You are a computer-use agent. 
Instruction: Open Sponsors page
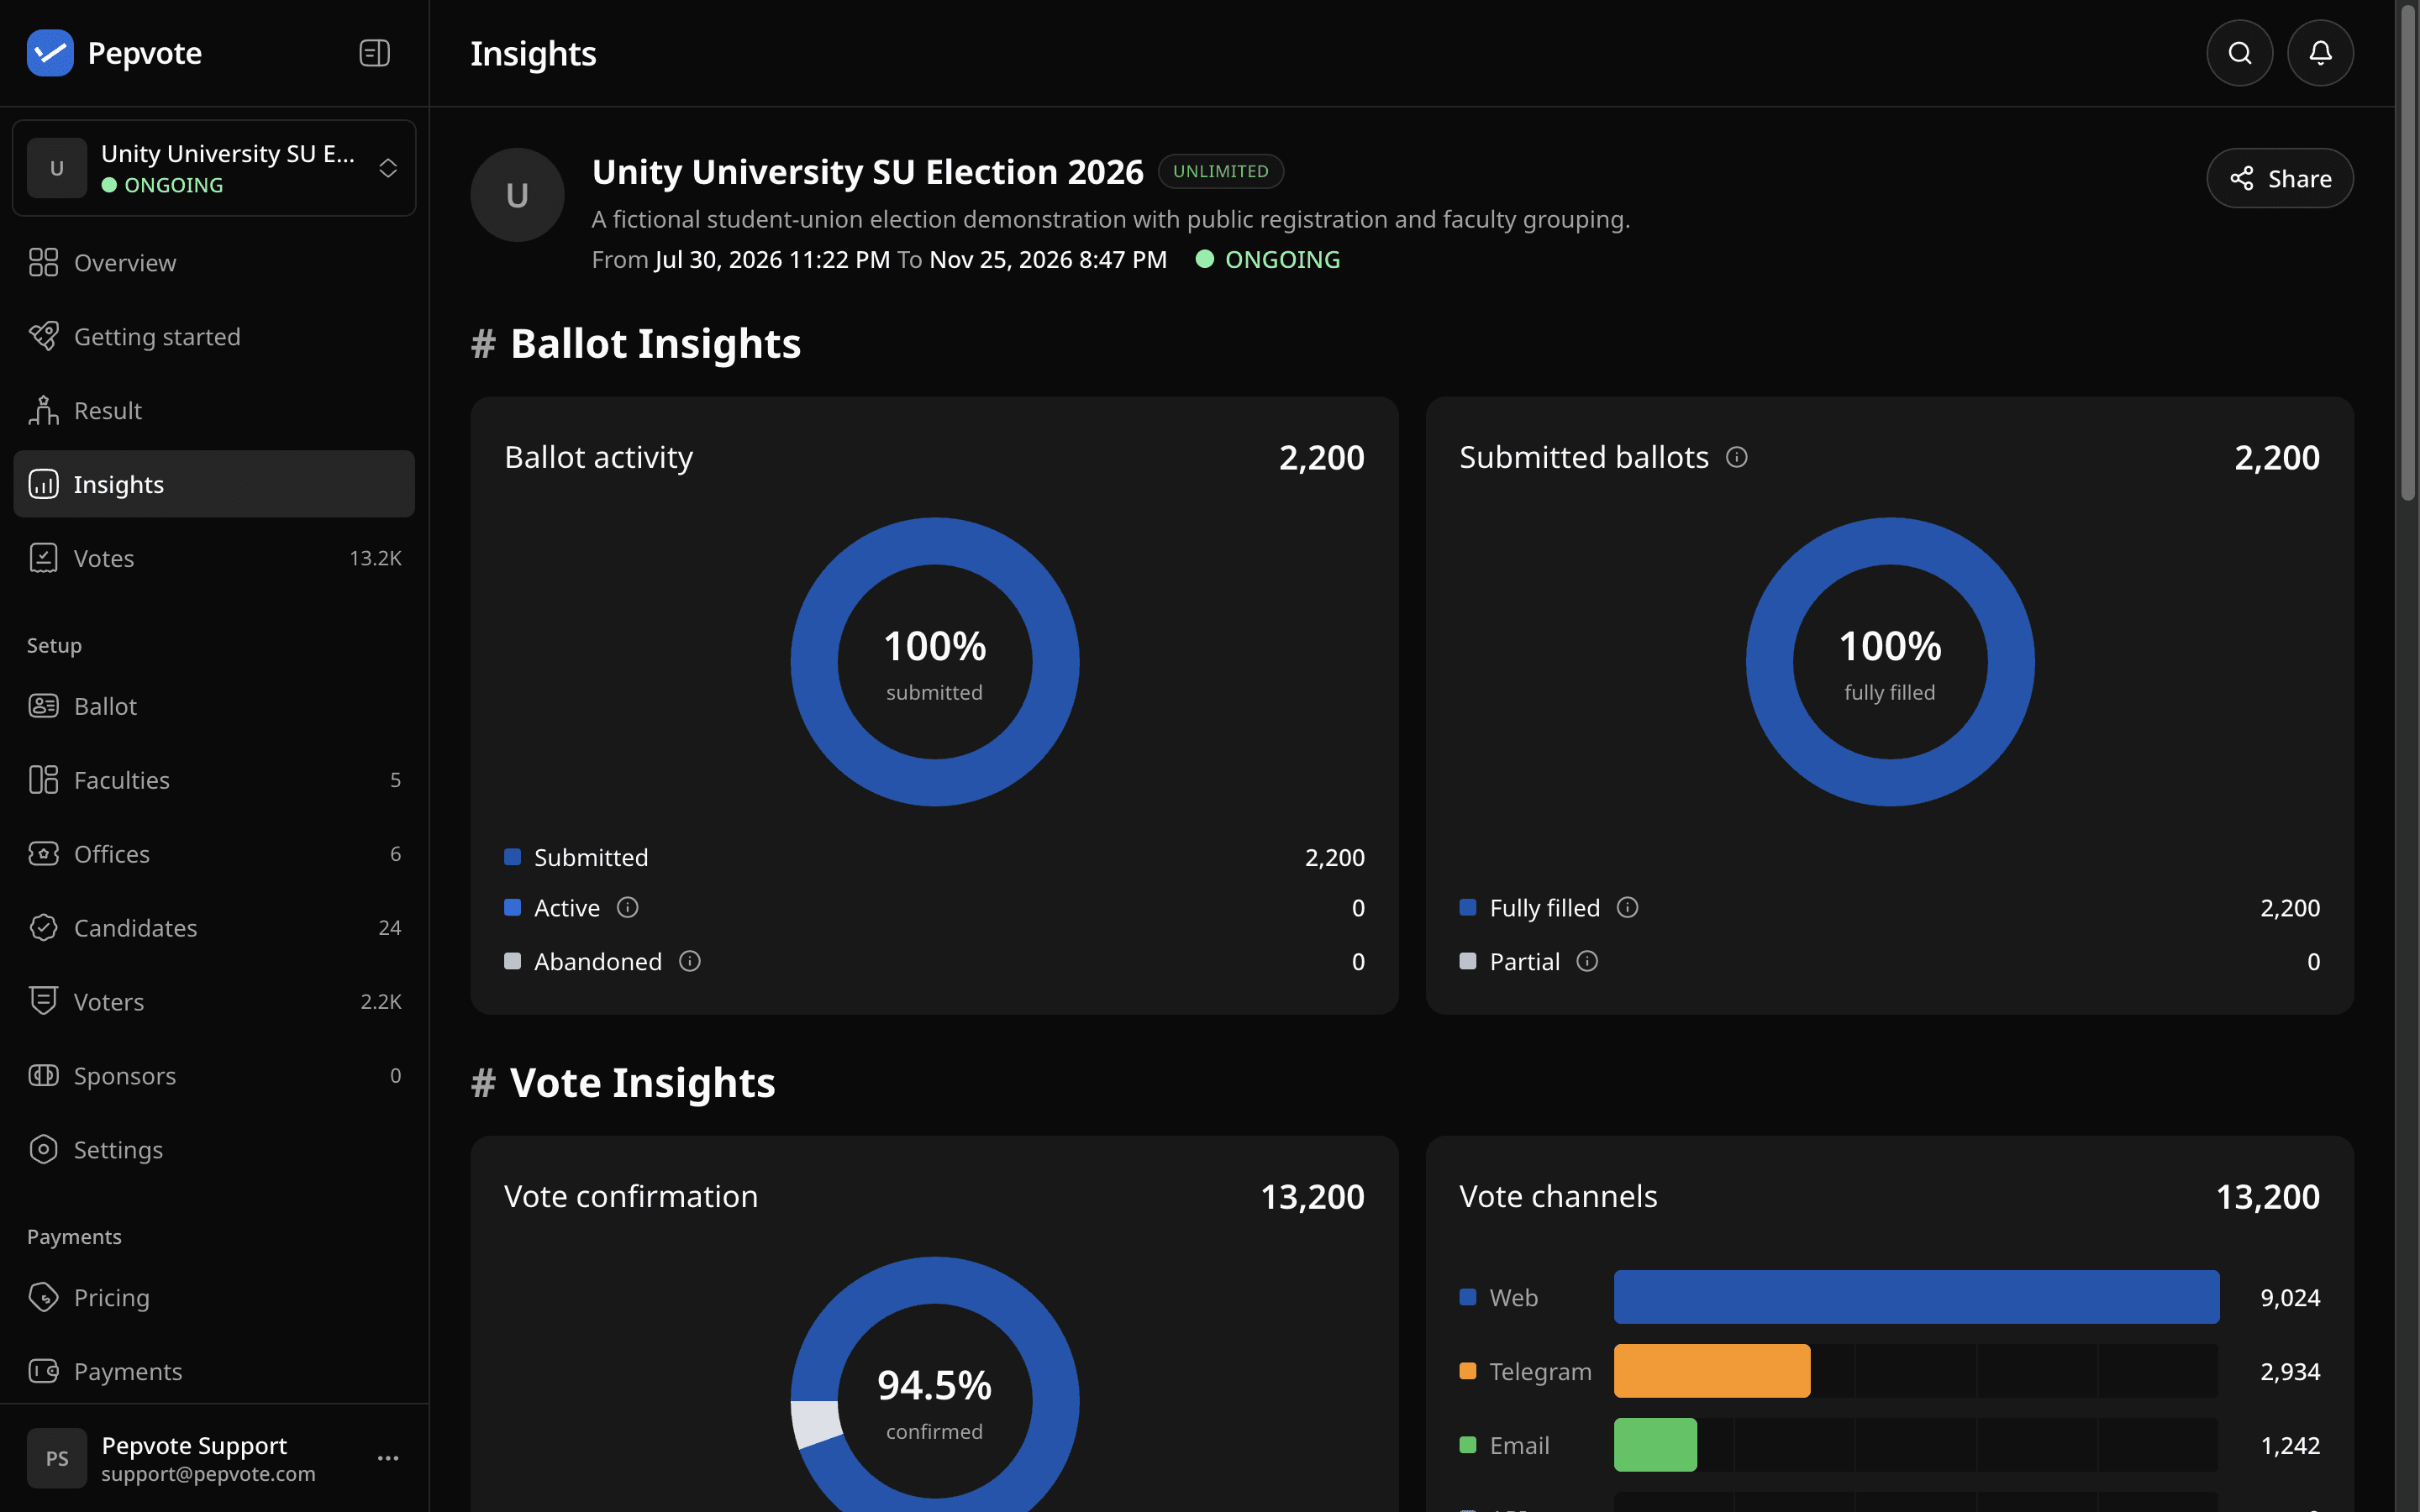pos(214,1076)
